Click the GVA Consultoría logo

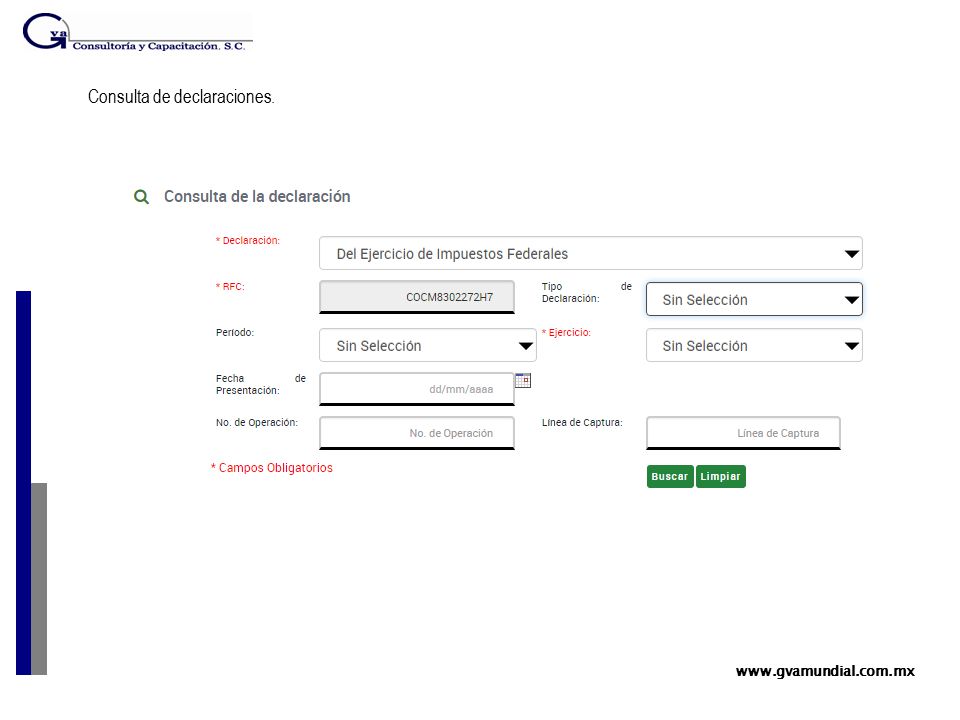[137, 32]
